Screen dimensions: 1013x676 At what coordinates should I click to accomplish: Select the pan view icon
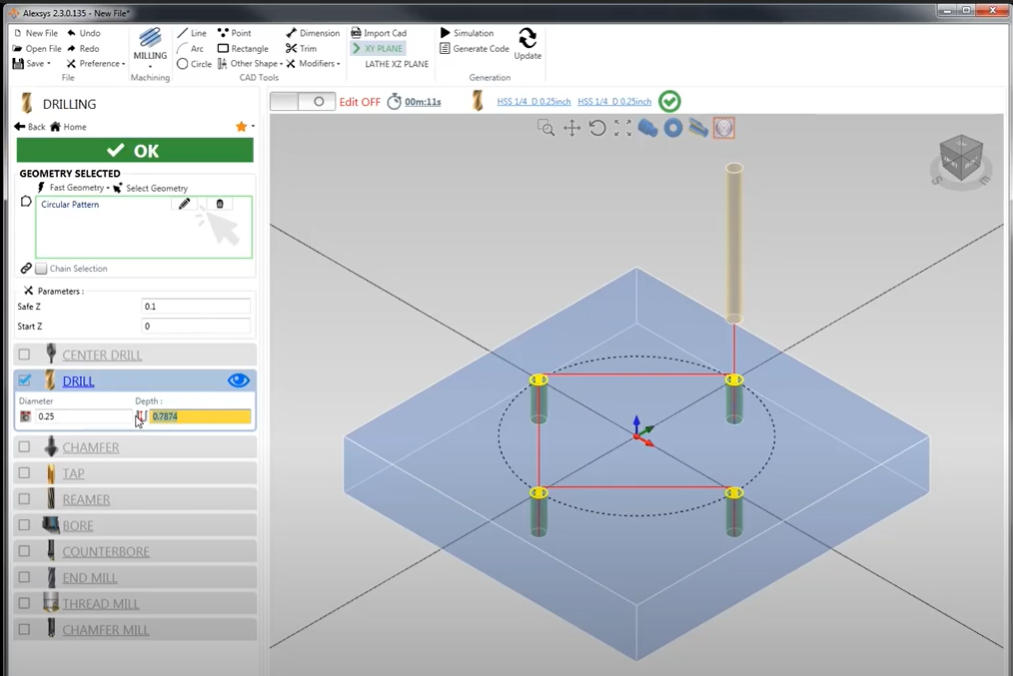click(572, 128)
